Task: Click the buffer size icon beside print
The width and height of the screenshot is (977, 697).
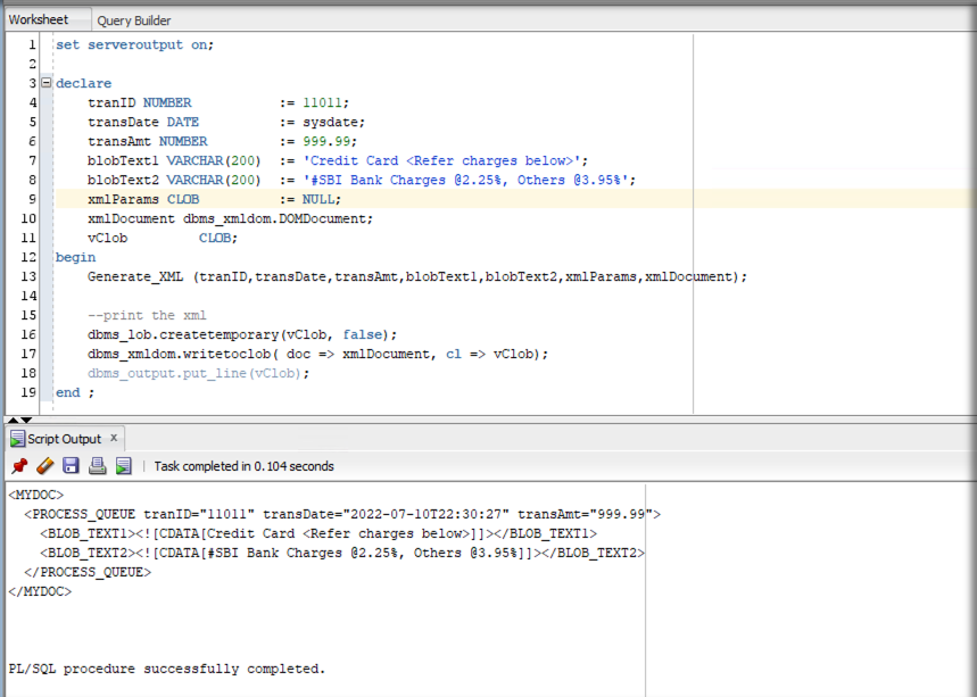Action: (x=123, y=466)
